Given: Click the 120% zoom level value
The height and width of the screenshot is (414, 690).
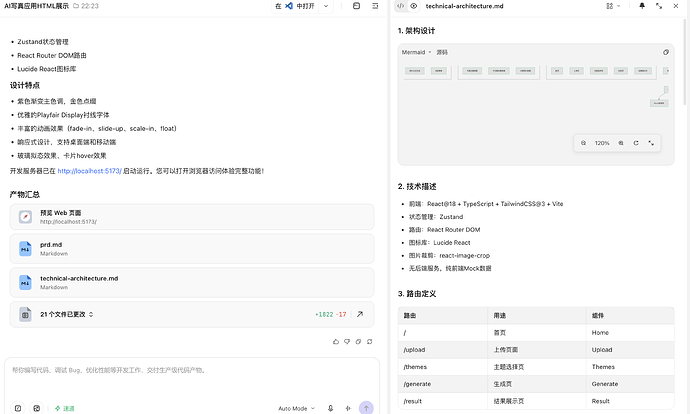Looking at the screenshot, I should point(602,143).
